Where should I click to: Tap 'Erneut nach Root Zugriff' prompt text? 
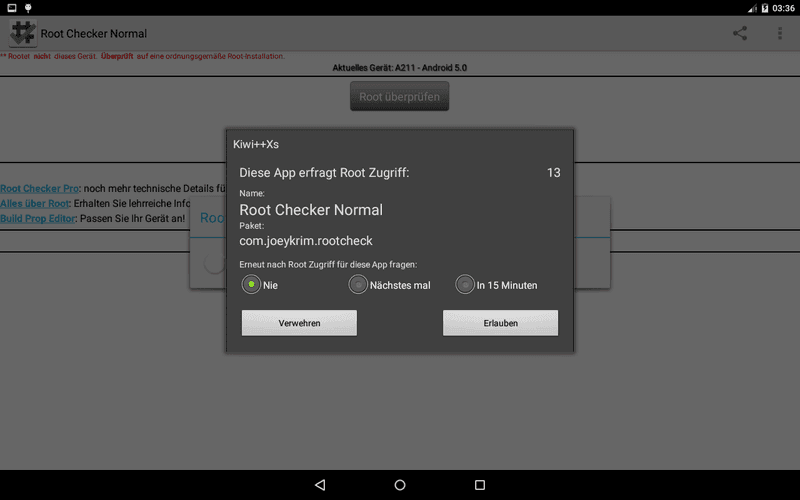pos(328,264)
